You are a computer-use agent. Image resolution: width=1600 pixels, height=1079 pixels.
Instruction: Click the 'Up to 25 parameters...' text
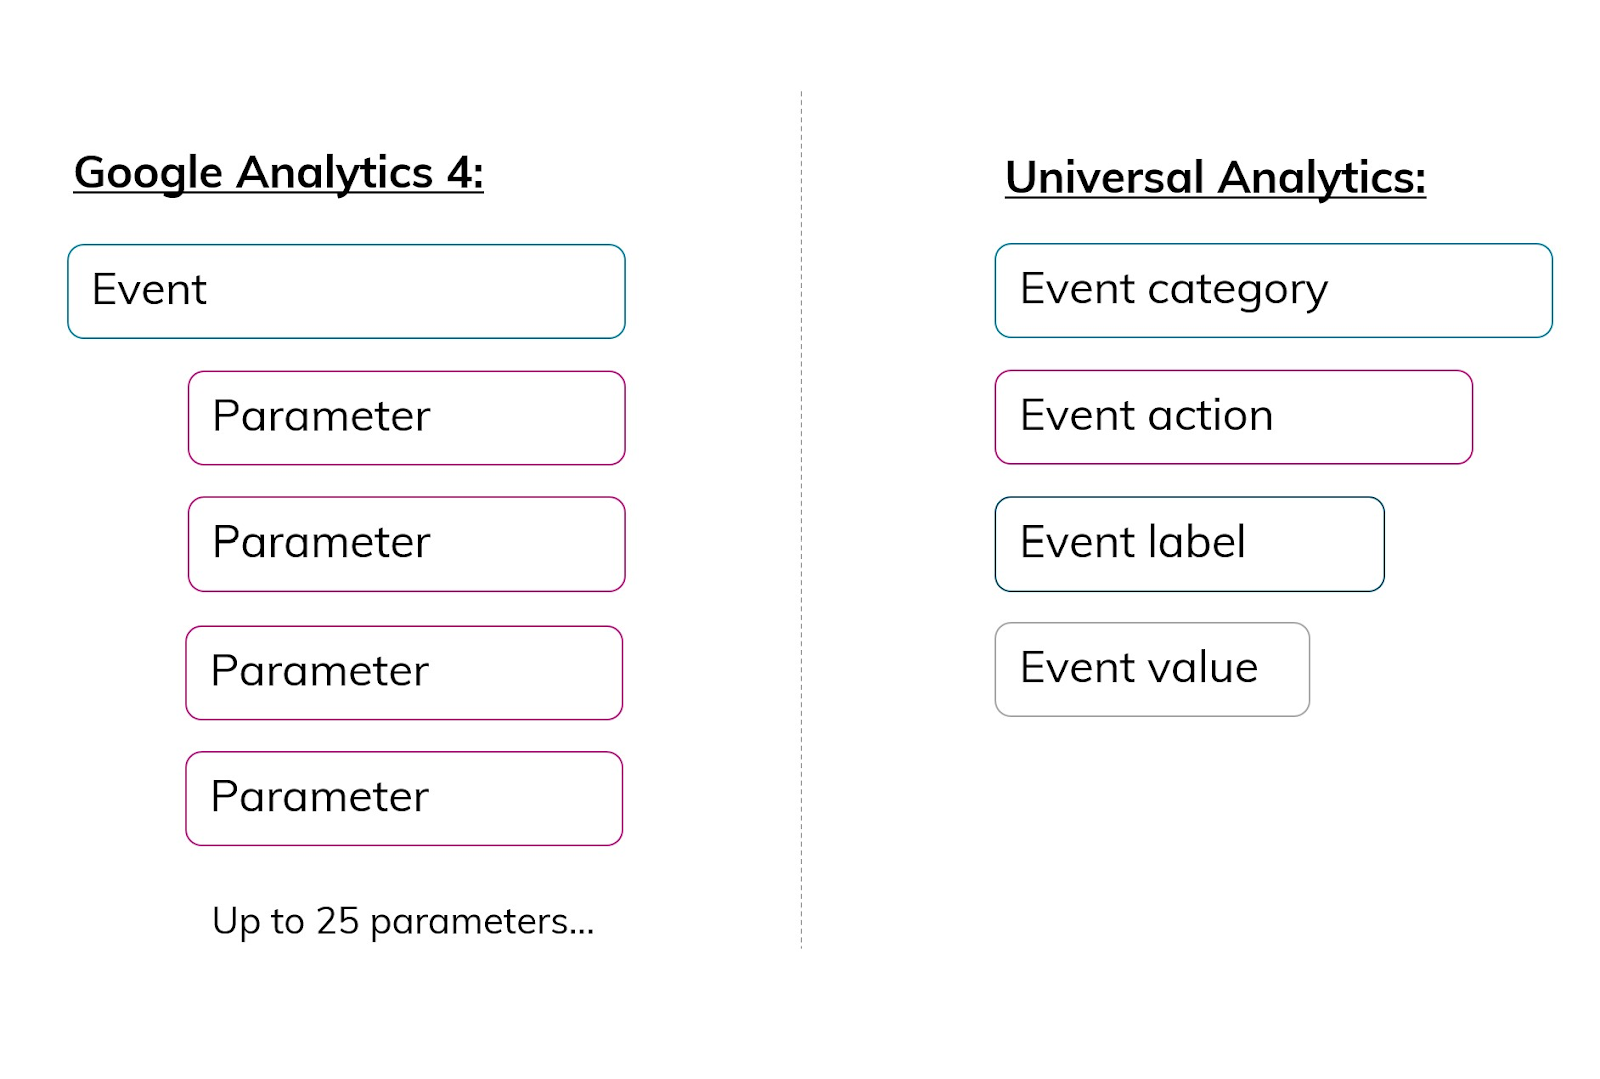[x=403, y=922]
